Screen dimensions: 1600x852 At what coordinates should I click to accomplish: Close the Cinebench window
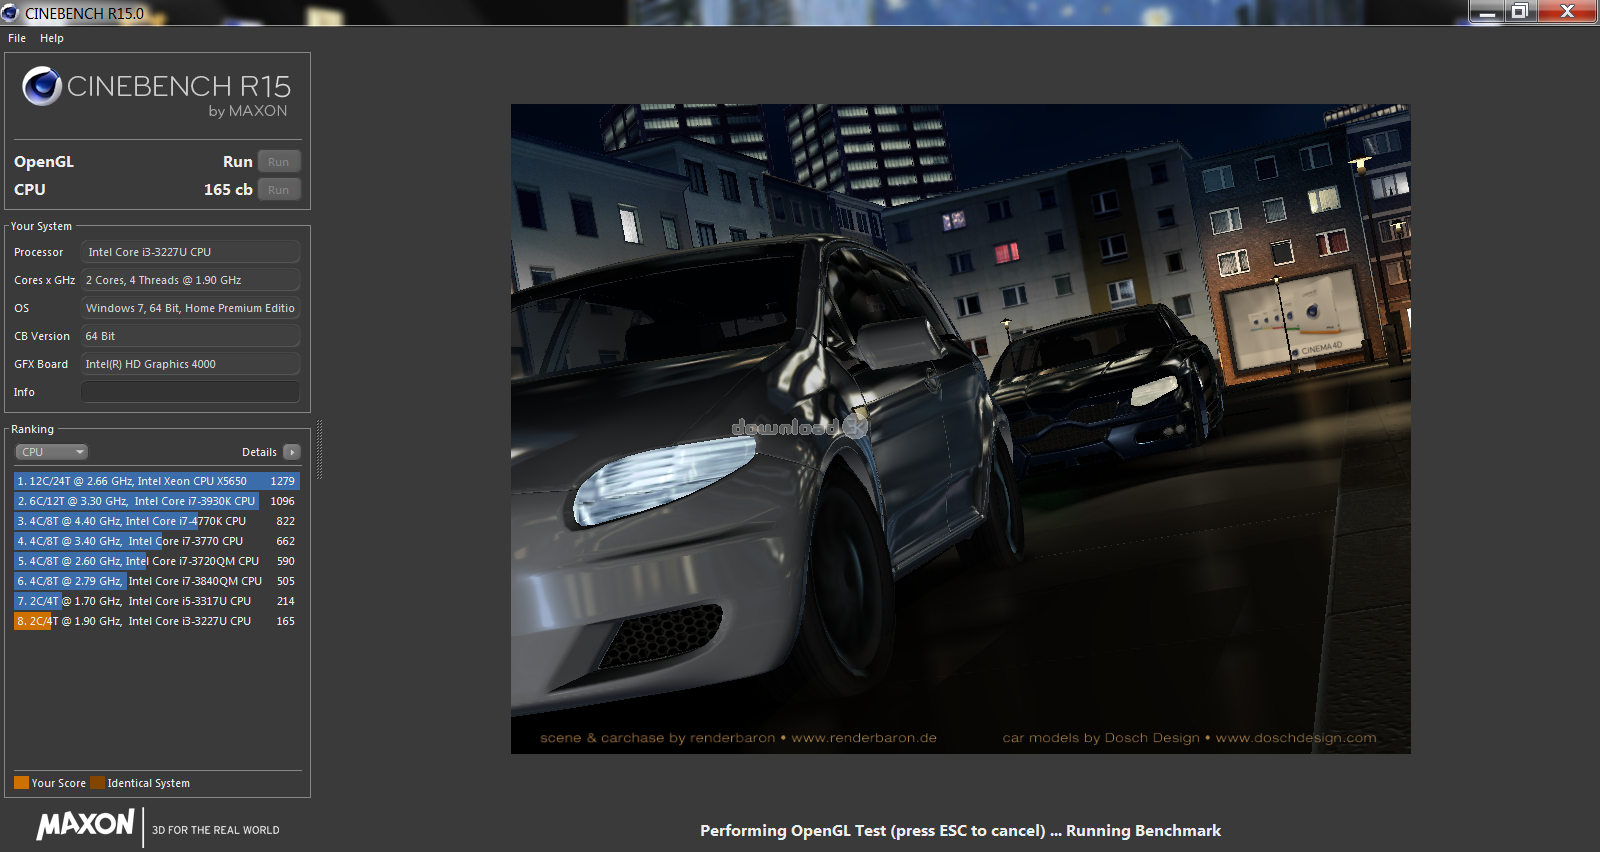(1567, 12)
